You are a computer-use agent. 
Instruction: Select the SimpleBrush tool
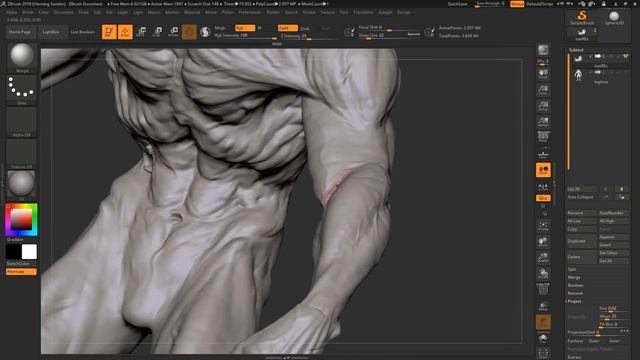[582, 18]
